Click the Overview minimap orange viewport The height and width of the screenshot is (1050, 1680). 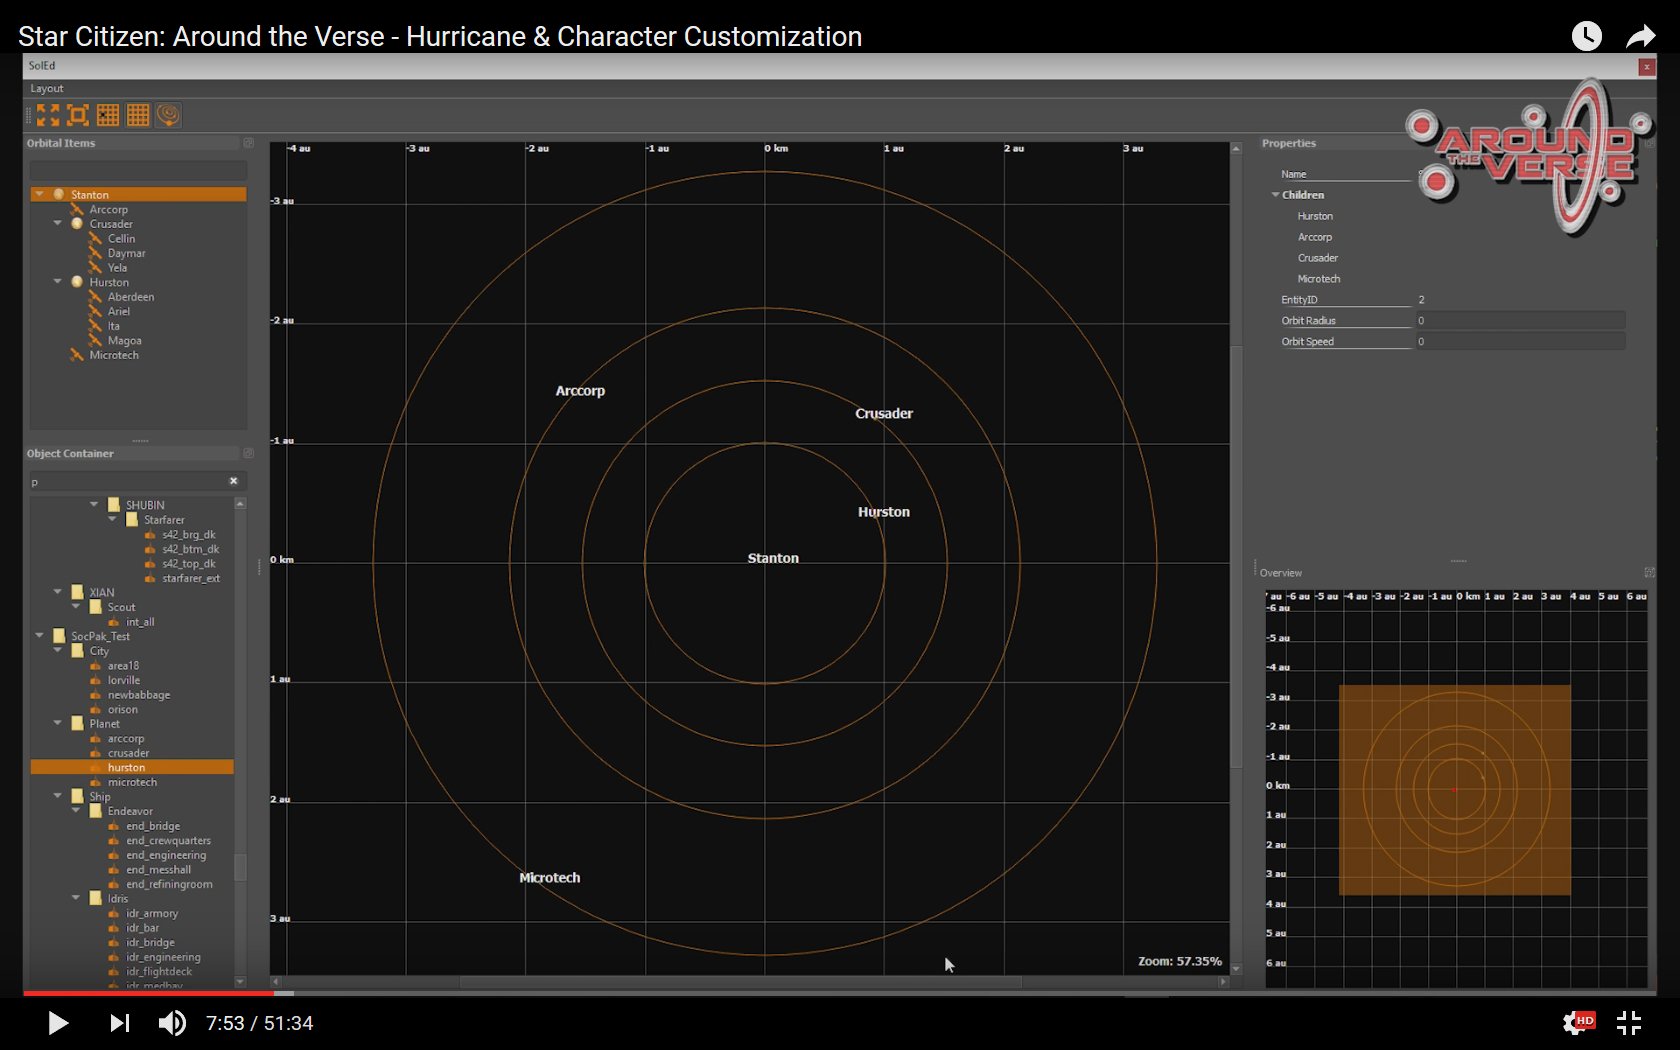(1455, 790)
